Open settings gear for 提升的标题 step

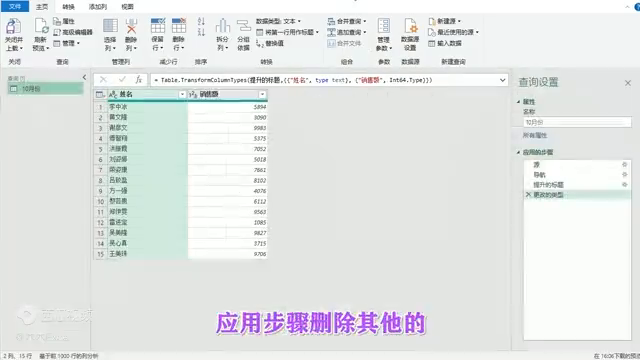pyautogui.click(x=624, y=184)
